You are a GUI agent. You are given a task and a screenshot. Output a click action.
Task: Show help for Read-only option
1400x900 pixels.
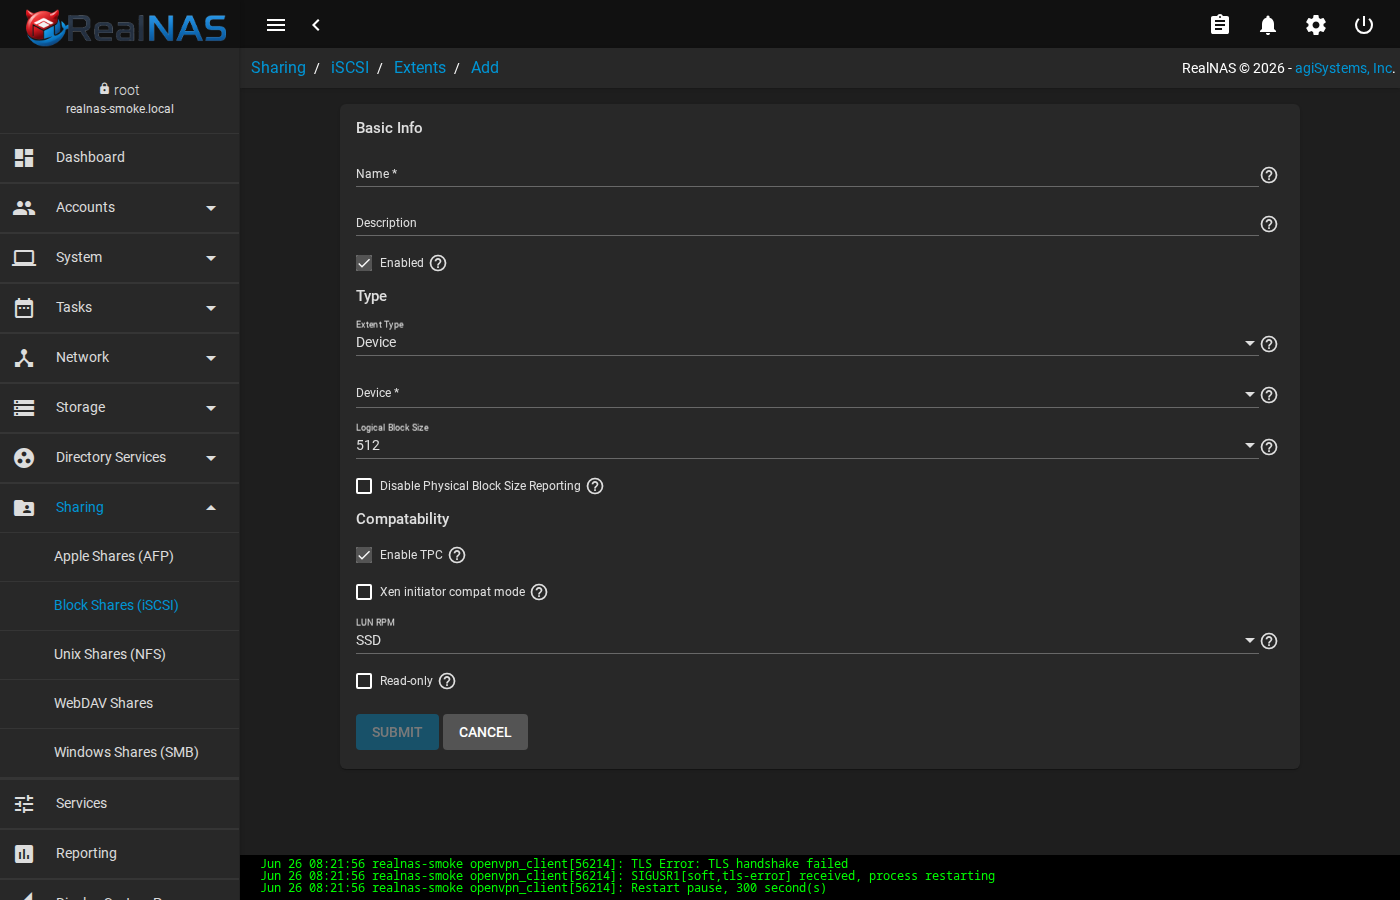coord(447,681)
